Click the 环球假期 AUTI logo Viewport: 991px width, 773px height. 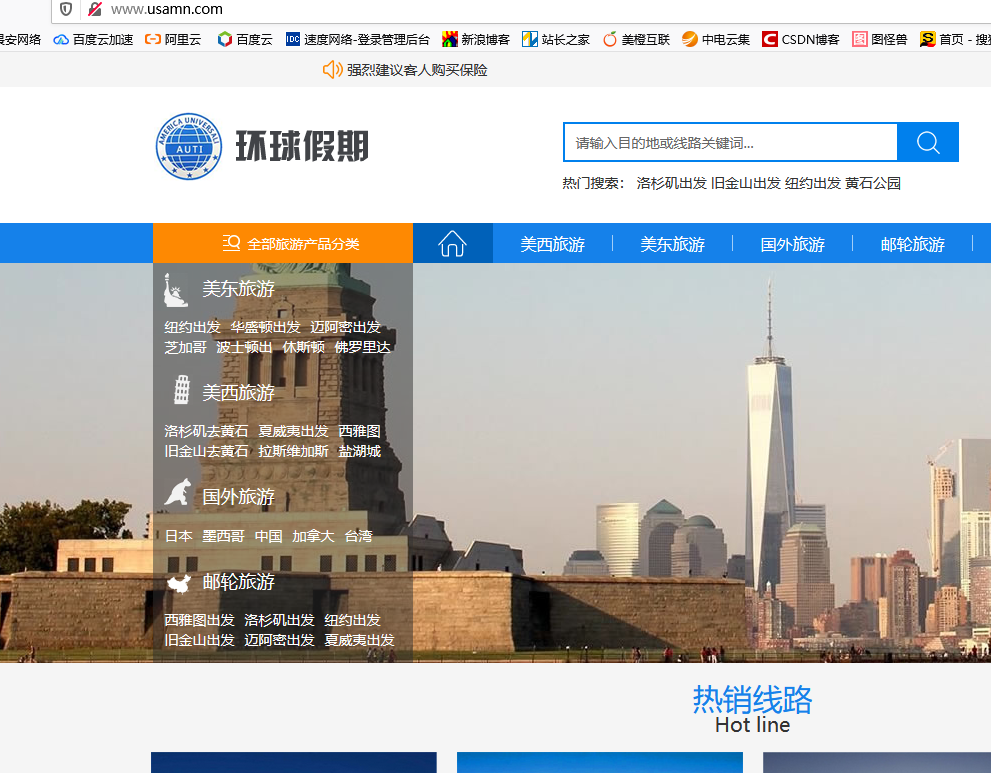click(262, 147)
